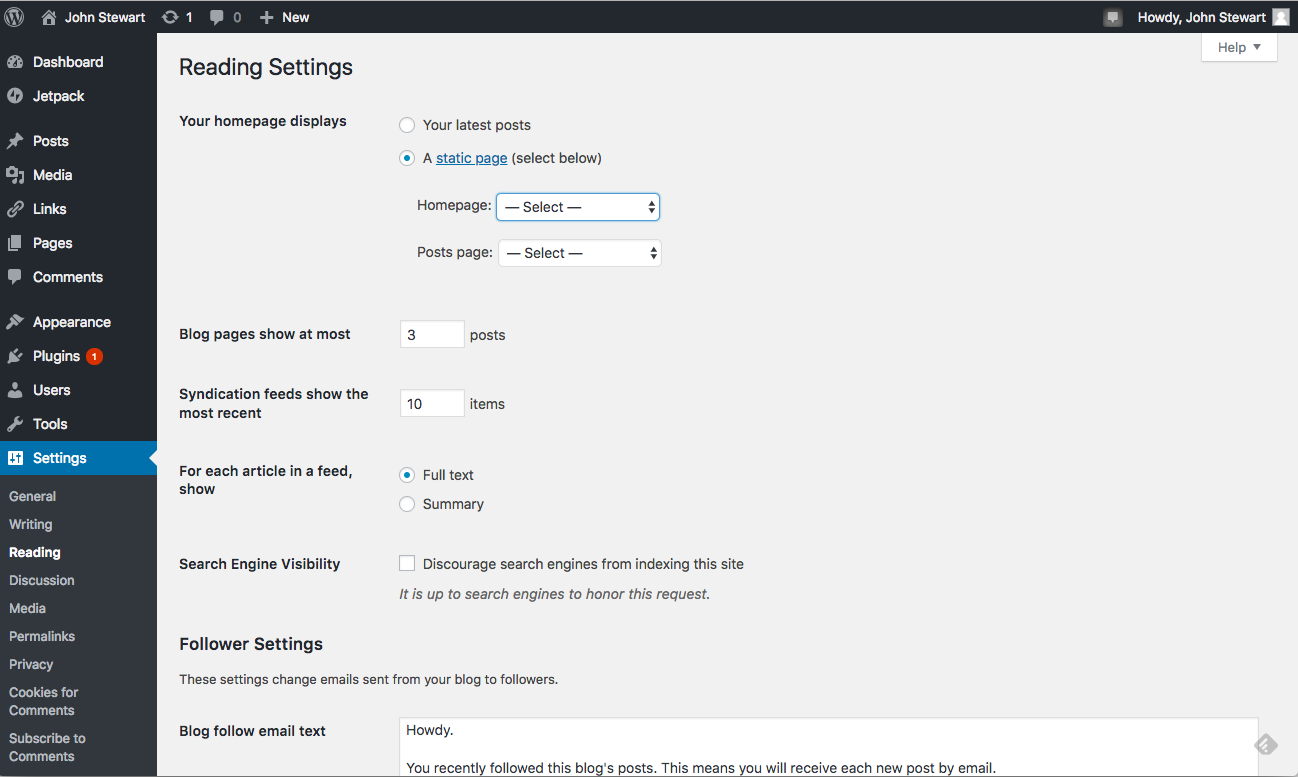
Task: Click the Jetpack icon in sidebar
Action: 15,96
